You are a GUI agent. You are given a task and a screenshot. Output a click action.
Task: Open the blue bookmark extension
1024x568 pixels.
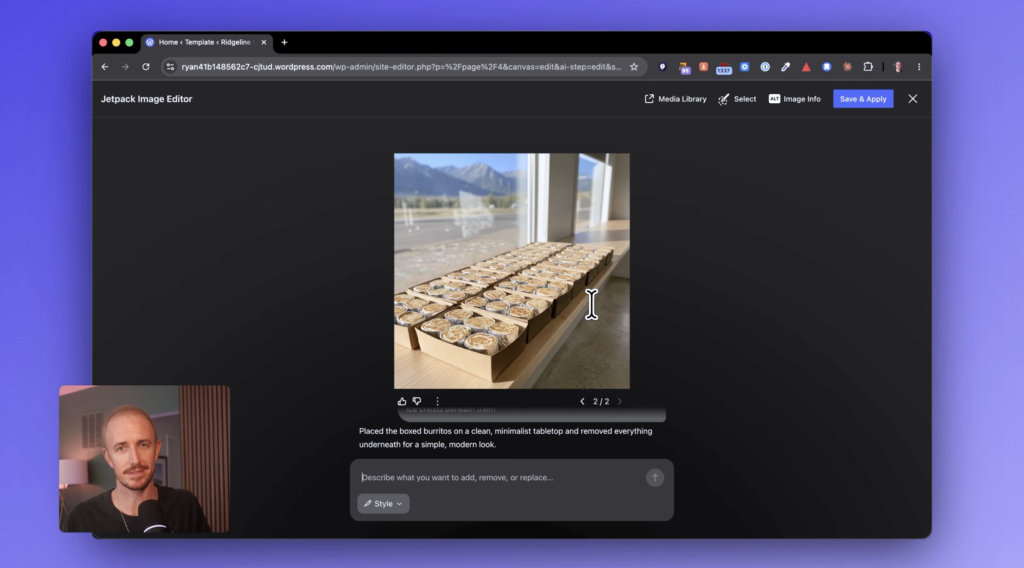(x=826, y=67)
